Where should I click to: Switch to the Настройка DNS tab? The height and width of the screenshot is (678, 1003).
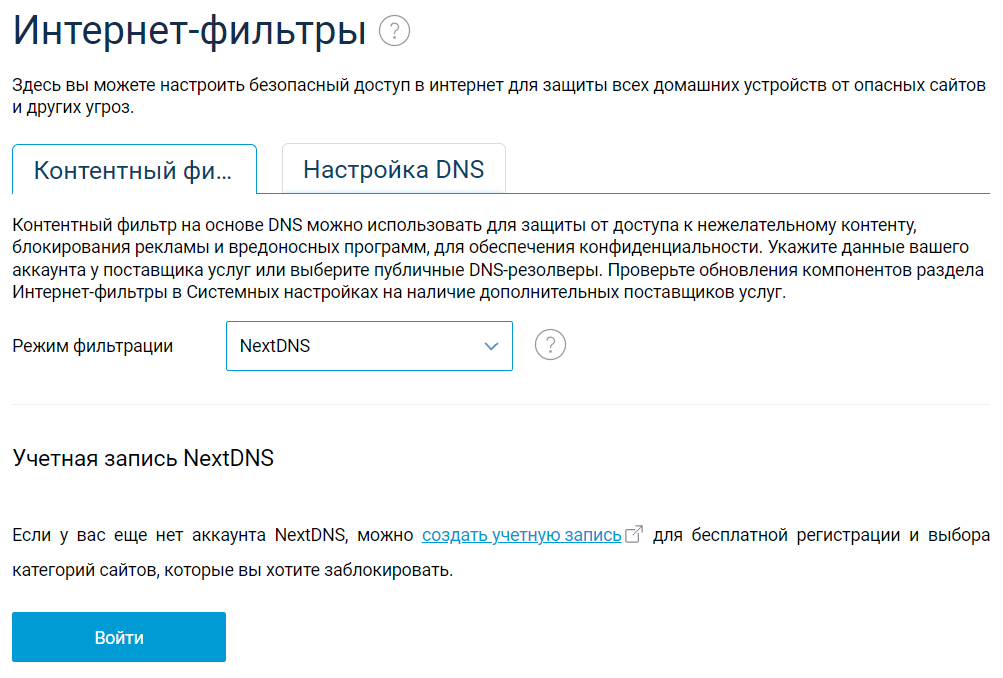click(x=393, y=168)
